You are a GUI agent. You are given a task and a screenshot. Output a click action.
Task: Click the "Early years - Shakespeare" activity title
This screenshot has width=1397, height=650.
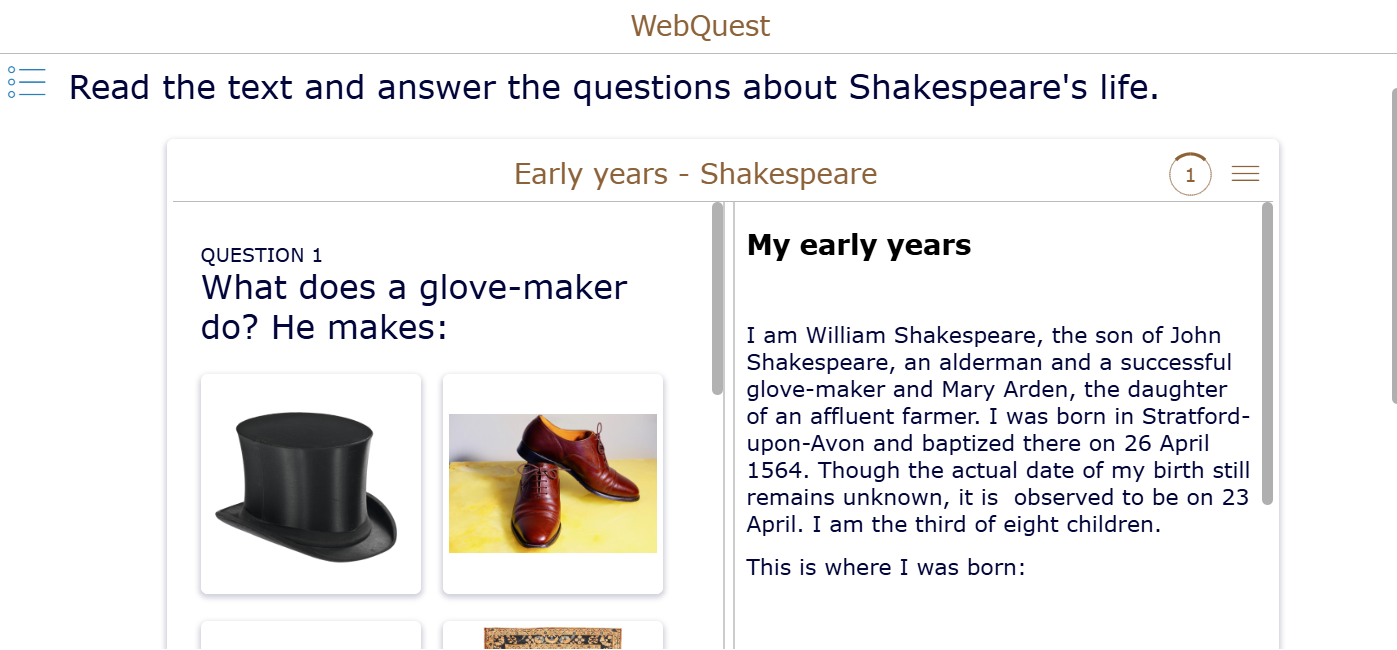(x=695, y=174)
